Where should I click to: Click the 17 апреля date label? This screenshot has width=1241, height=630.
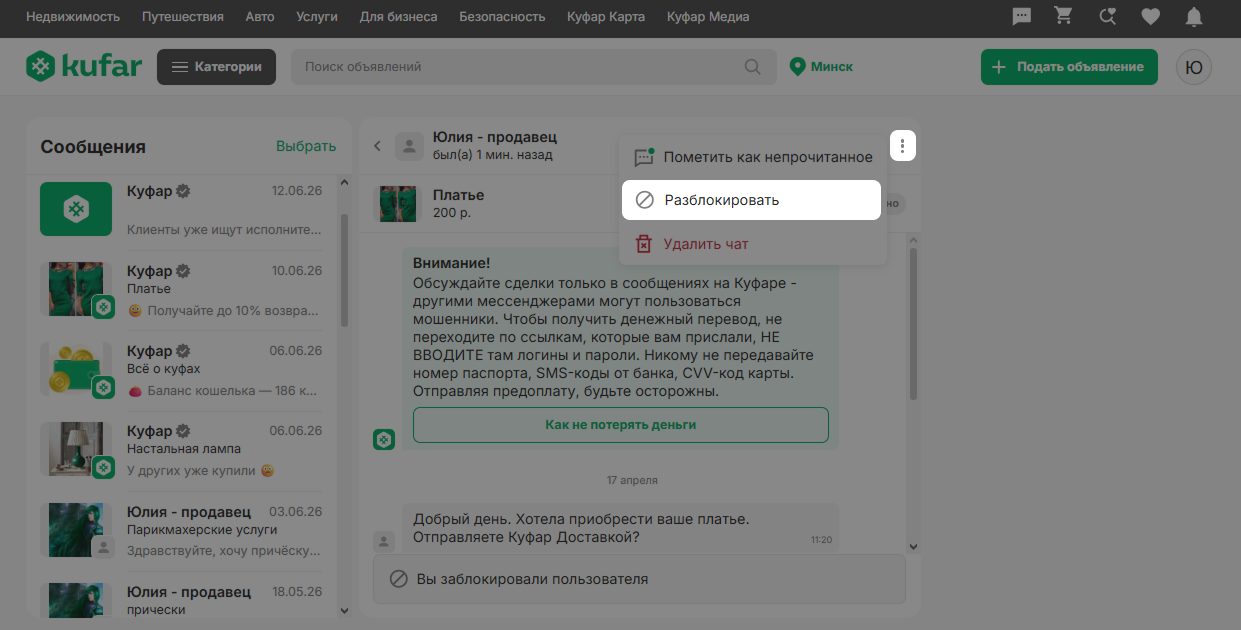coord(632,480)
